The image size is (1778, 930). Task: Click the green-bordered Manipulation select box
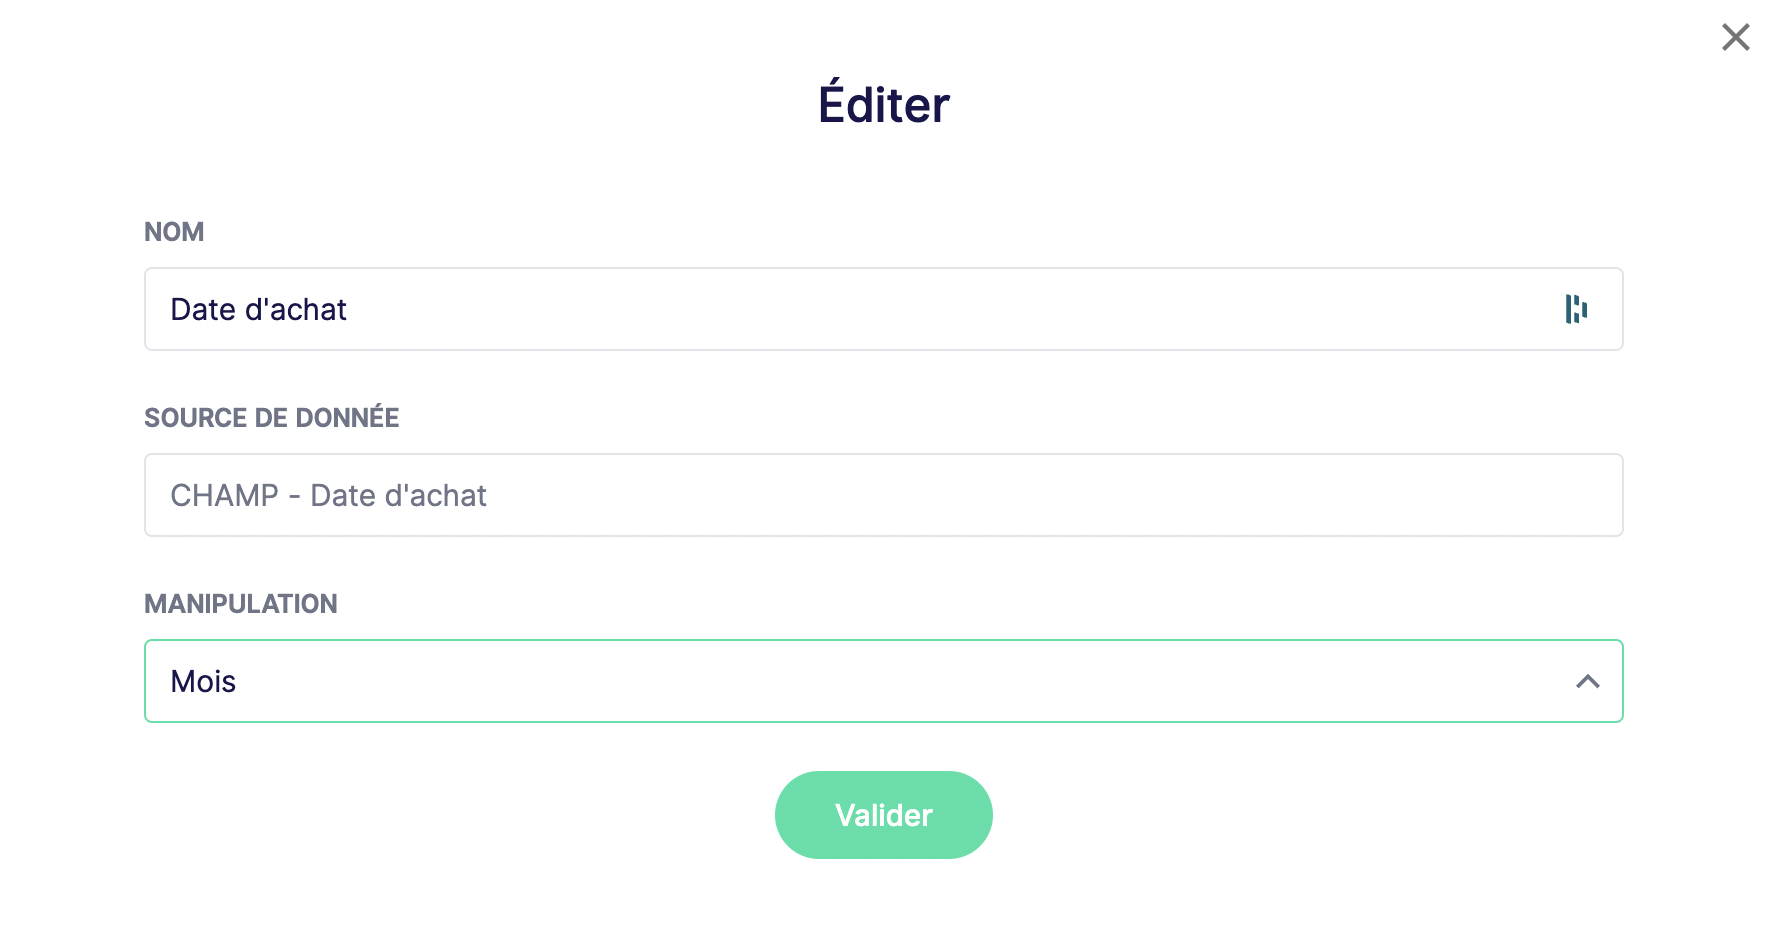[x=883, y=681]
